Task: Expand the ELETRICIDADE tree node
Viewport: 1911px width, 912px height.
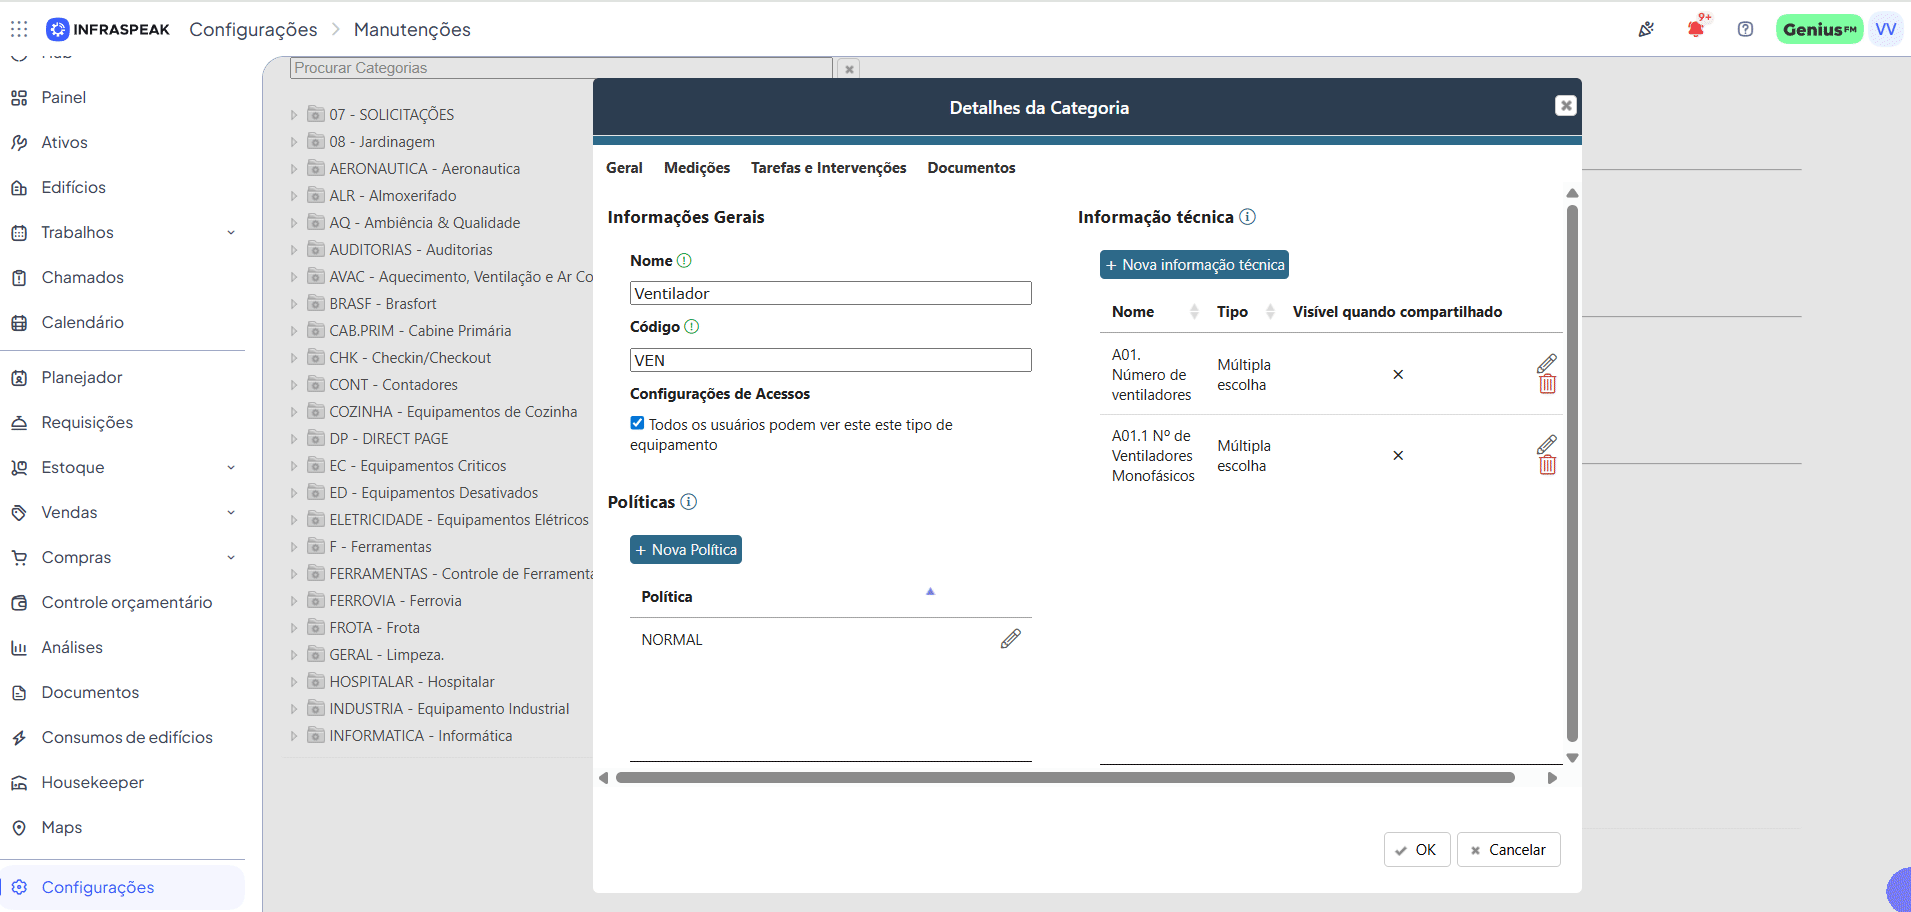Action: coord(294,520)
